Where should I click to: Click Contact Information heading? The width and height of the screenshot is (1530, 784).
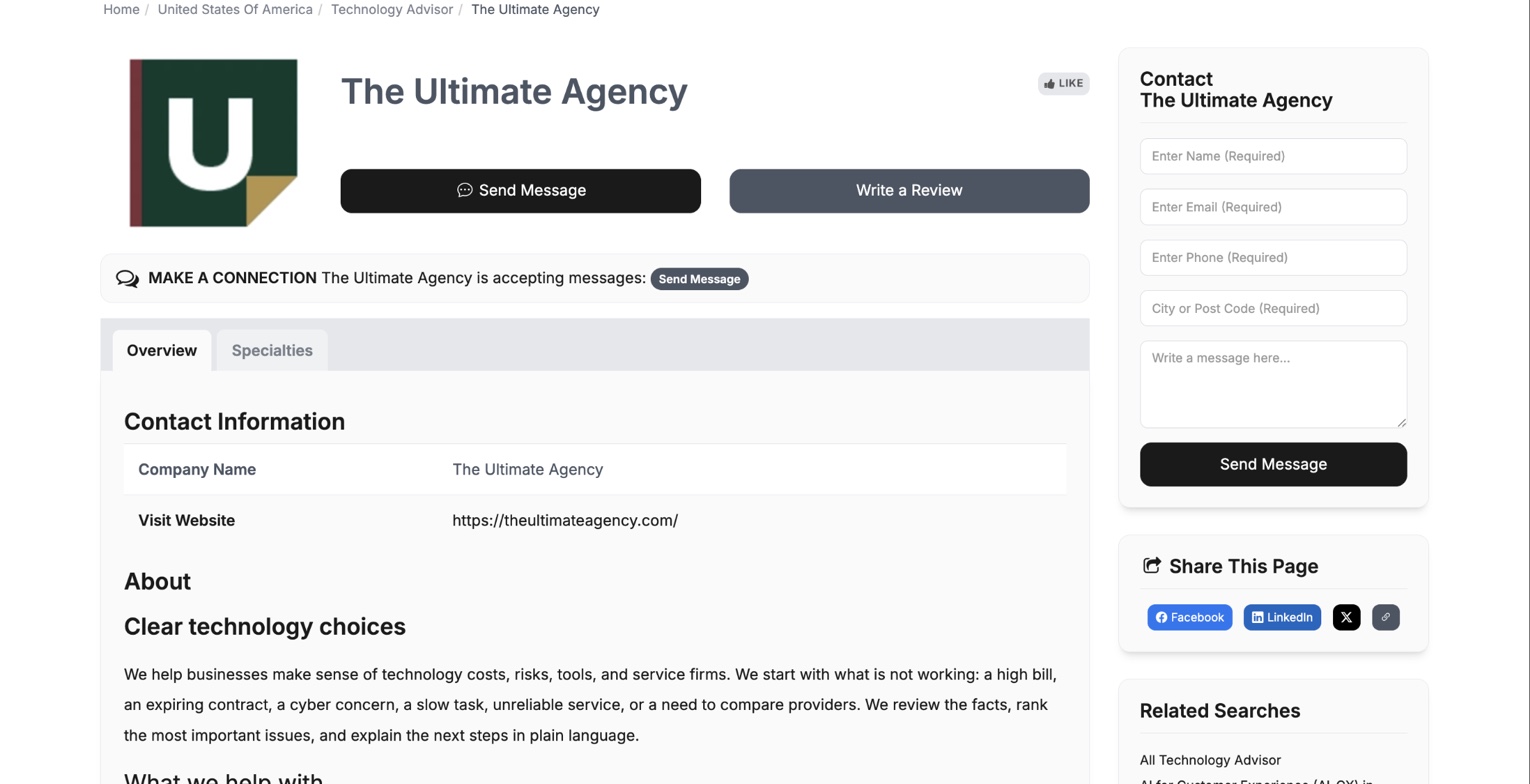pyautogui.click(x=234, y=422)
